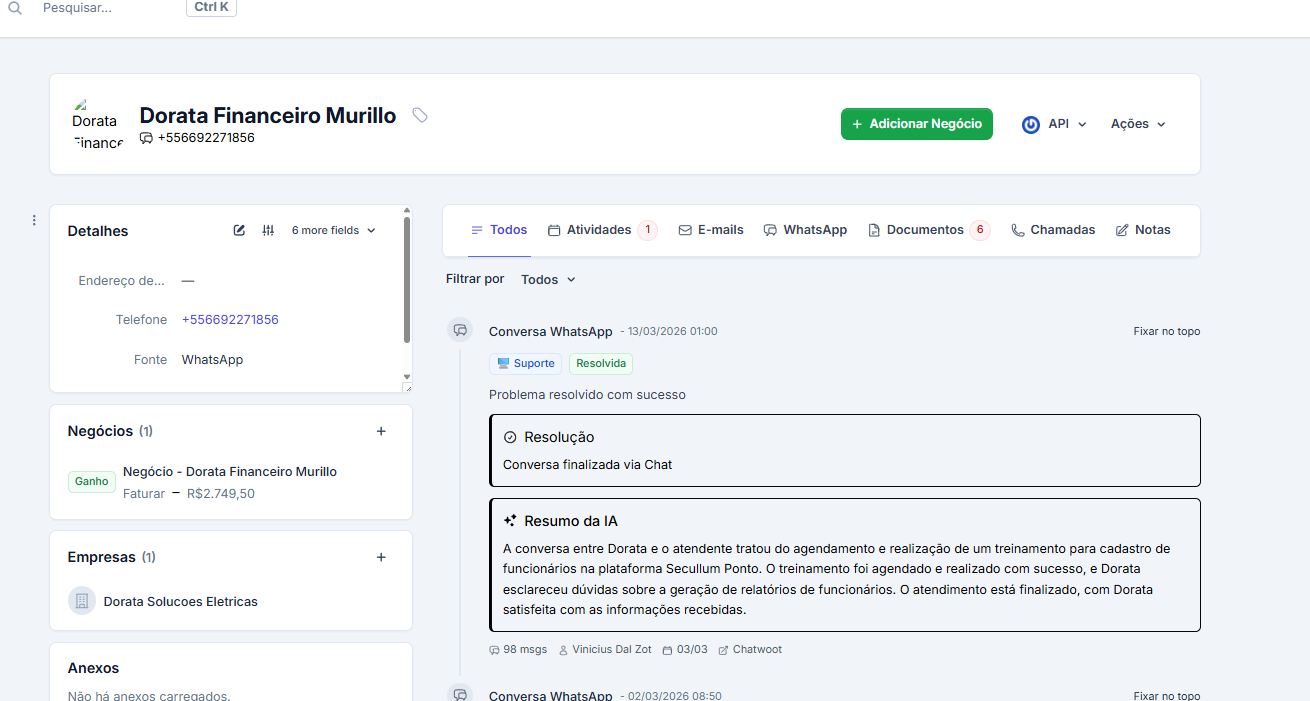Viewport: 1310px width, 701px height.
Task: Click the three-dot vertical menu icon
Action: click(34, 220)
